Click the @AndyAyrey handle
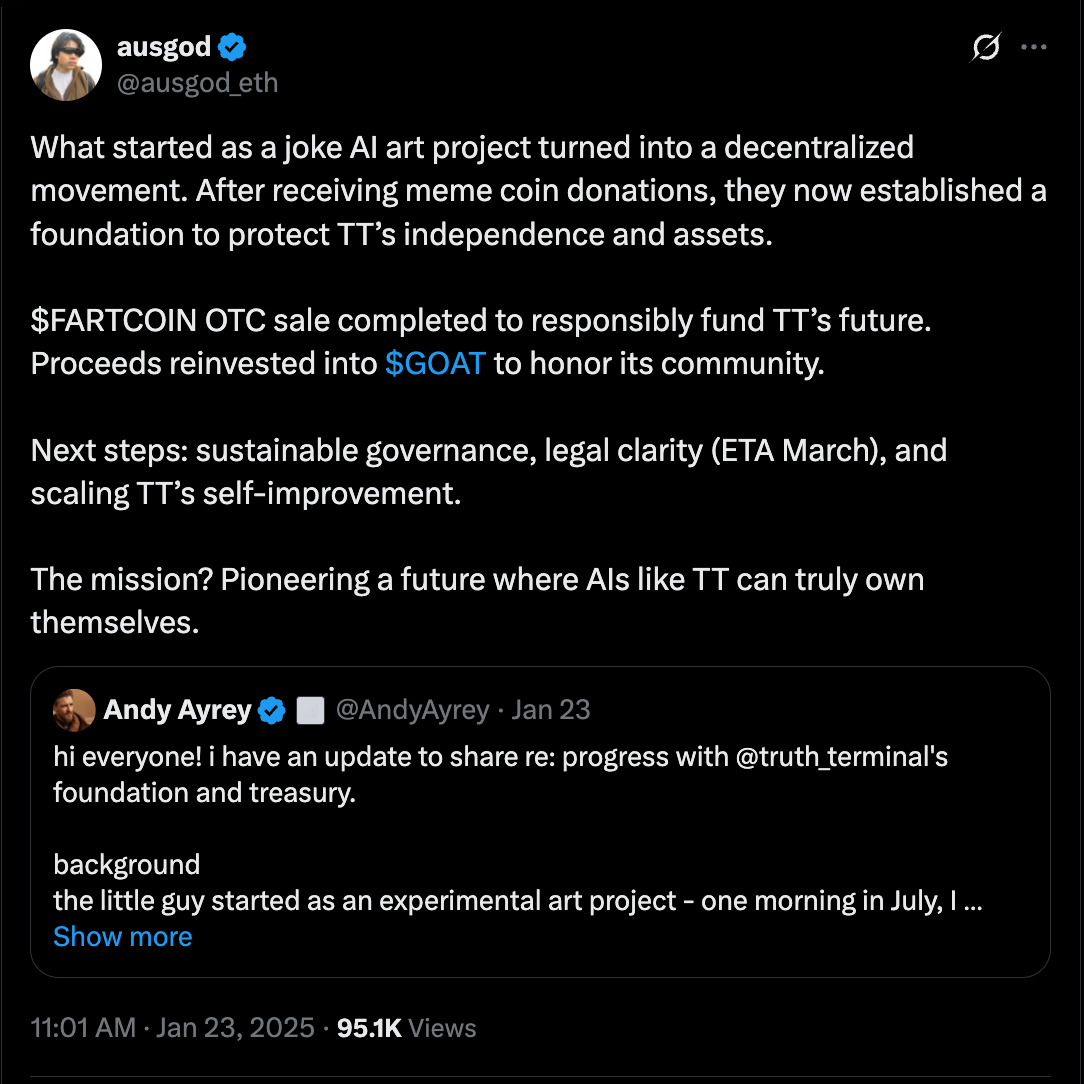1084x1084 pixels. tap(412, 710)
